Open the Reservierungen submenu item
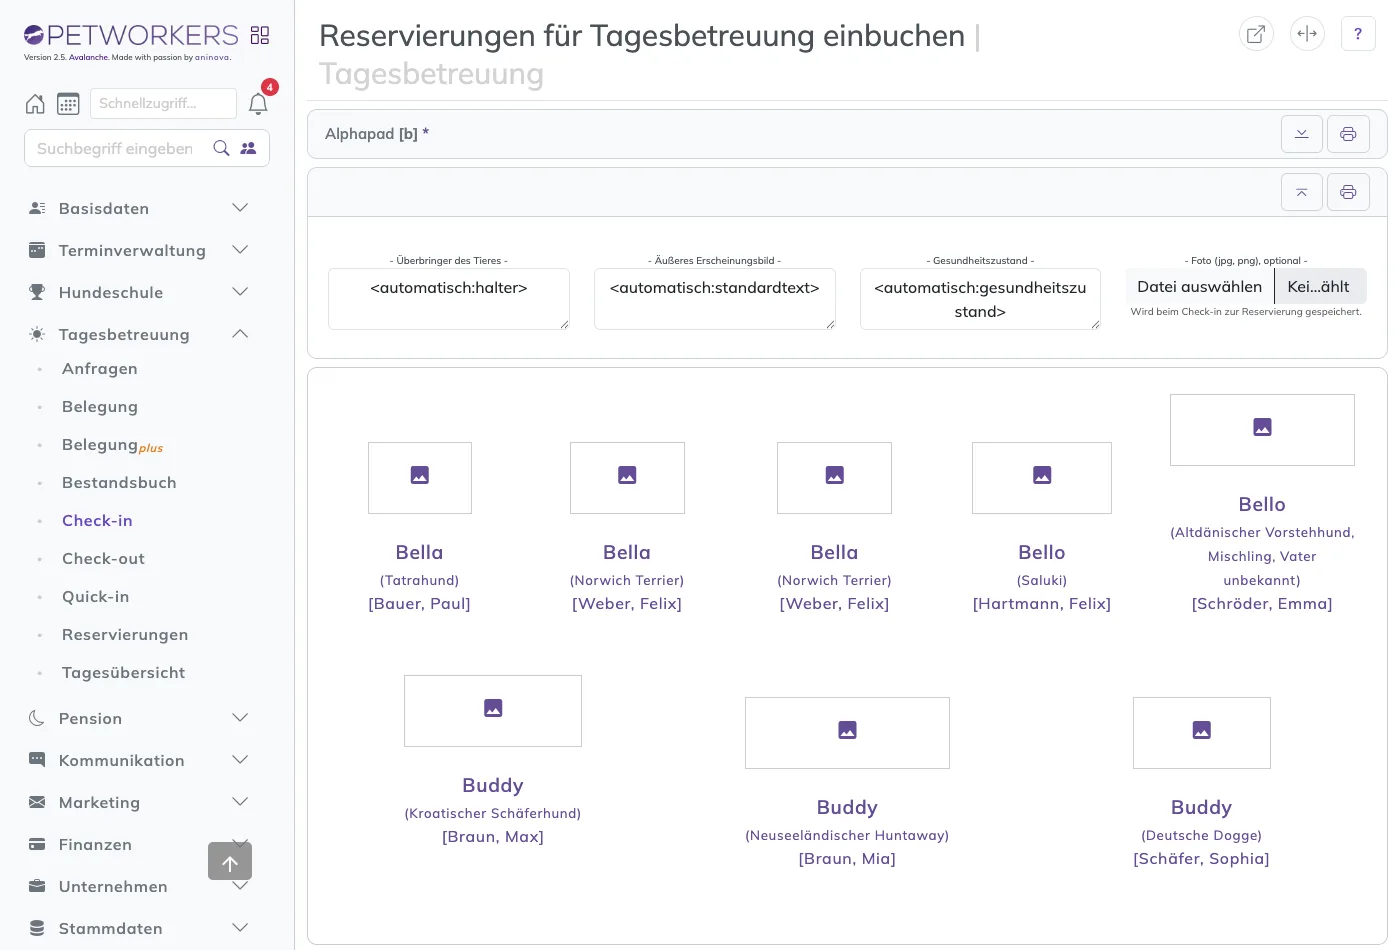The height and width of the screenshot is (950, 1400). pyautogui.click(x=125, y=634)
